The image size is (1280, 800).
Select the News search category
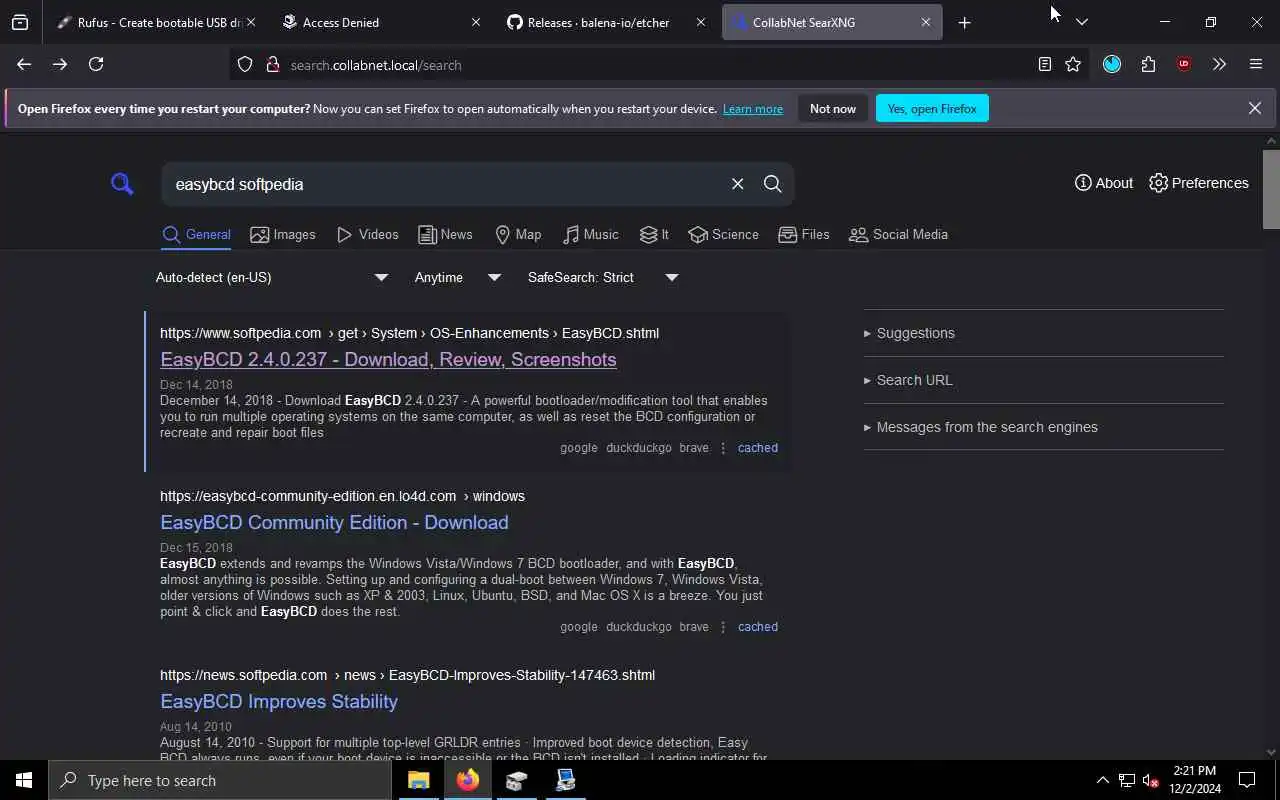[445, 235]
